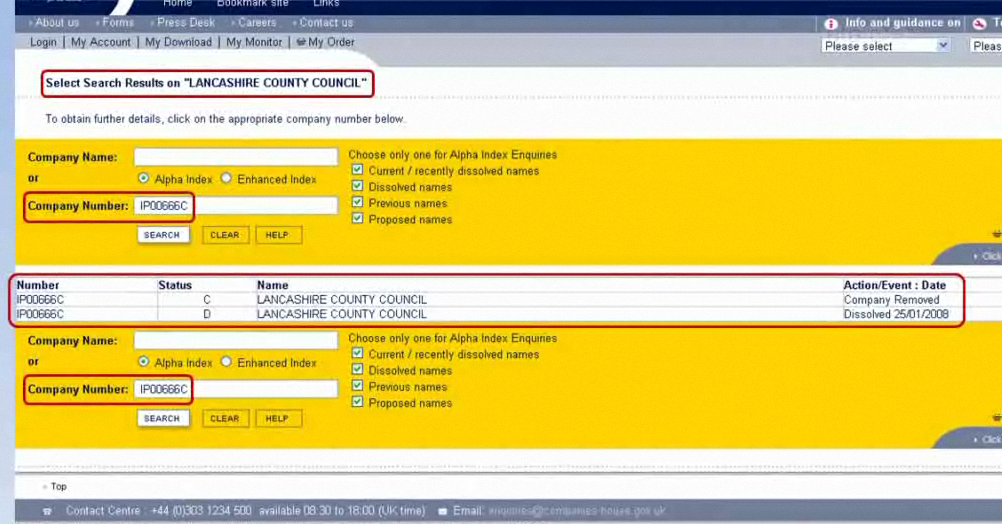1002x524 pixels.
Task: Toggle the lower Previous names checkbox
Action: pos(357,385)
